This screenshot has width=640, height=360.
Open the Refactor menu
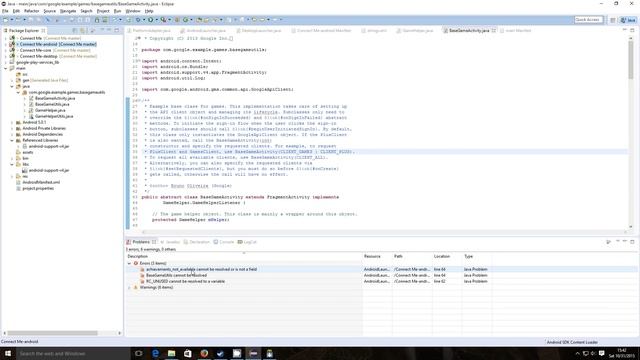click(31, 11)
